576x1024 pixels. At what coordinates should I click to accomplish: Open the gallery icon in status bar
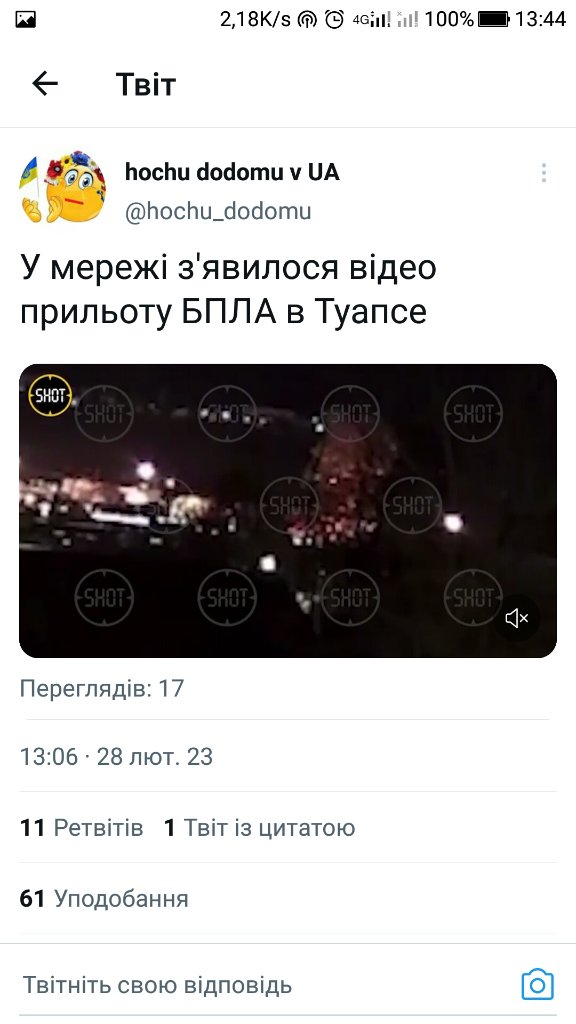(x=25, y=20)
